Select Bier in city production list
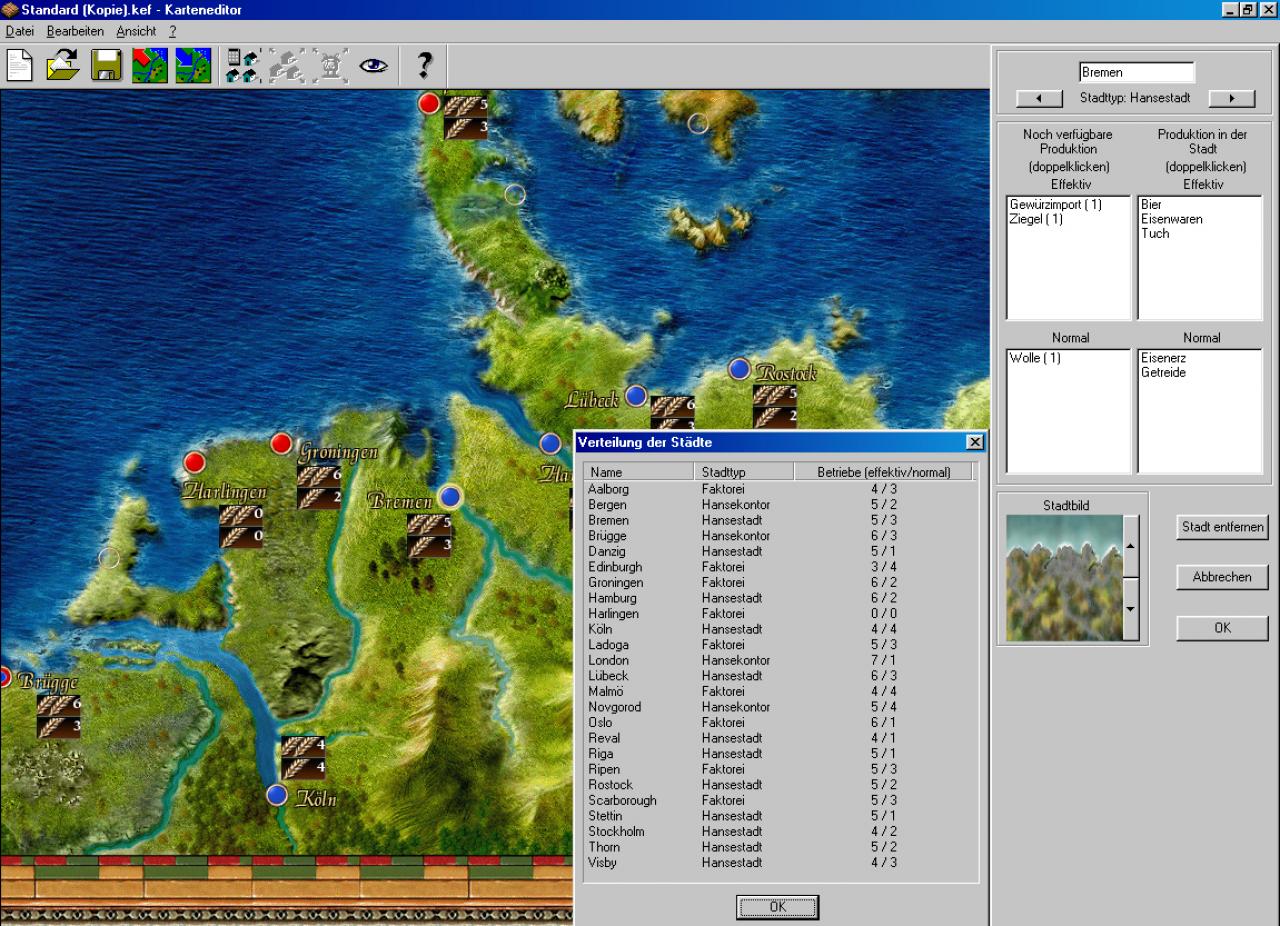 pos(1150,205)
